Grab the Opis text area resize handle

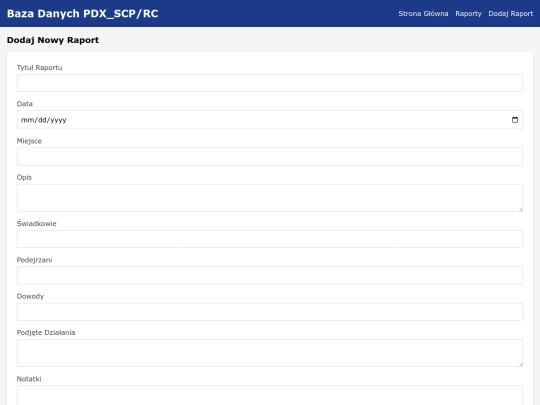520,209
